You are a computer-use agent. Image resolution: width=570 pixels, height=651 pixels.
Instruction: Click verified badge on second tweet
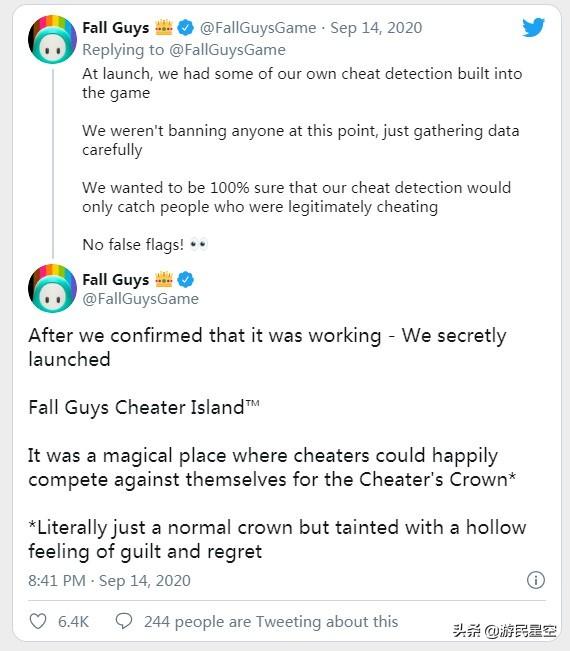(x=185, y=279)
